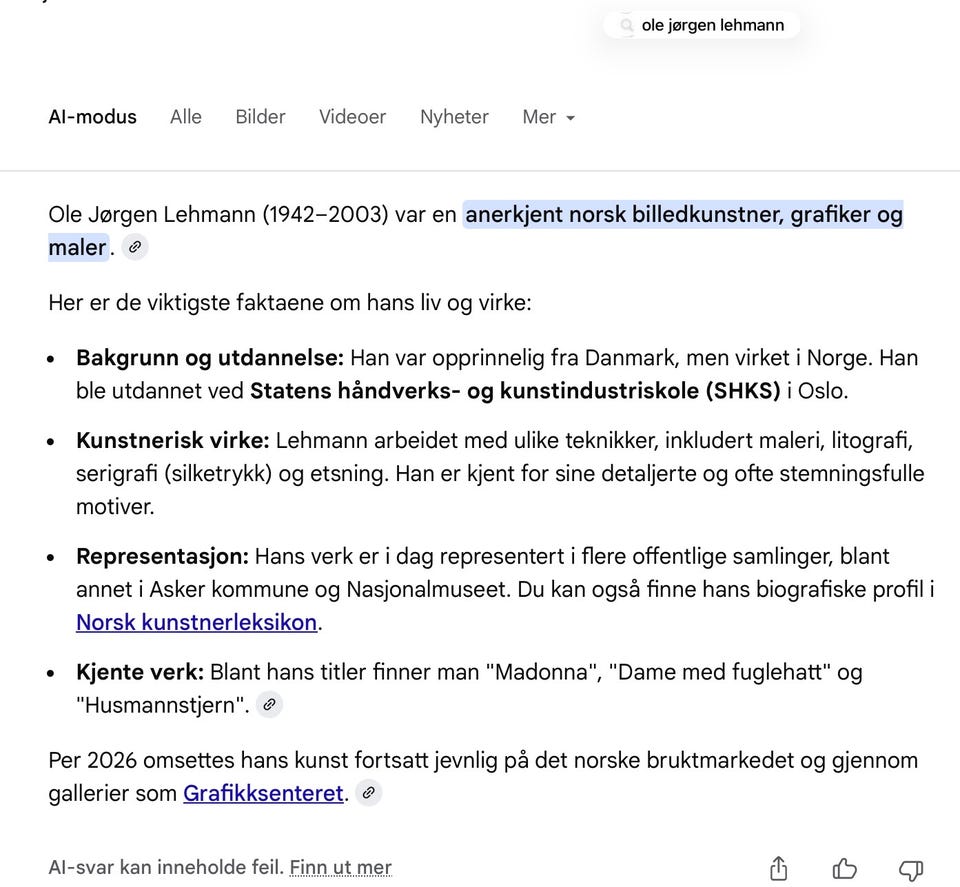
Task: Select the Alle results tab
Action: (x=185, y=117)
